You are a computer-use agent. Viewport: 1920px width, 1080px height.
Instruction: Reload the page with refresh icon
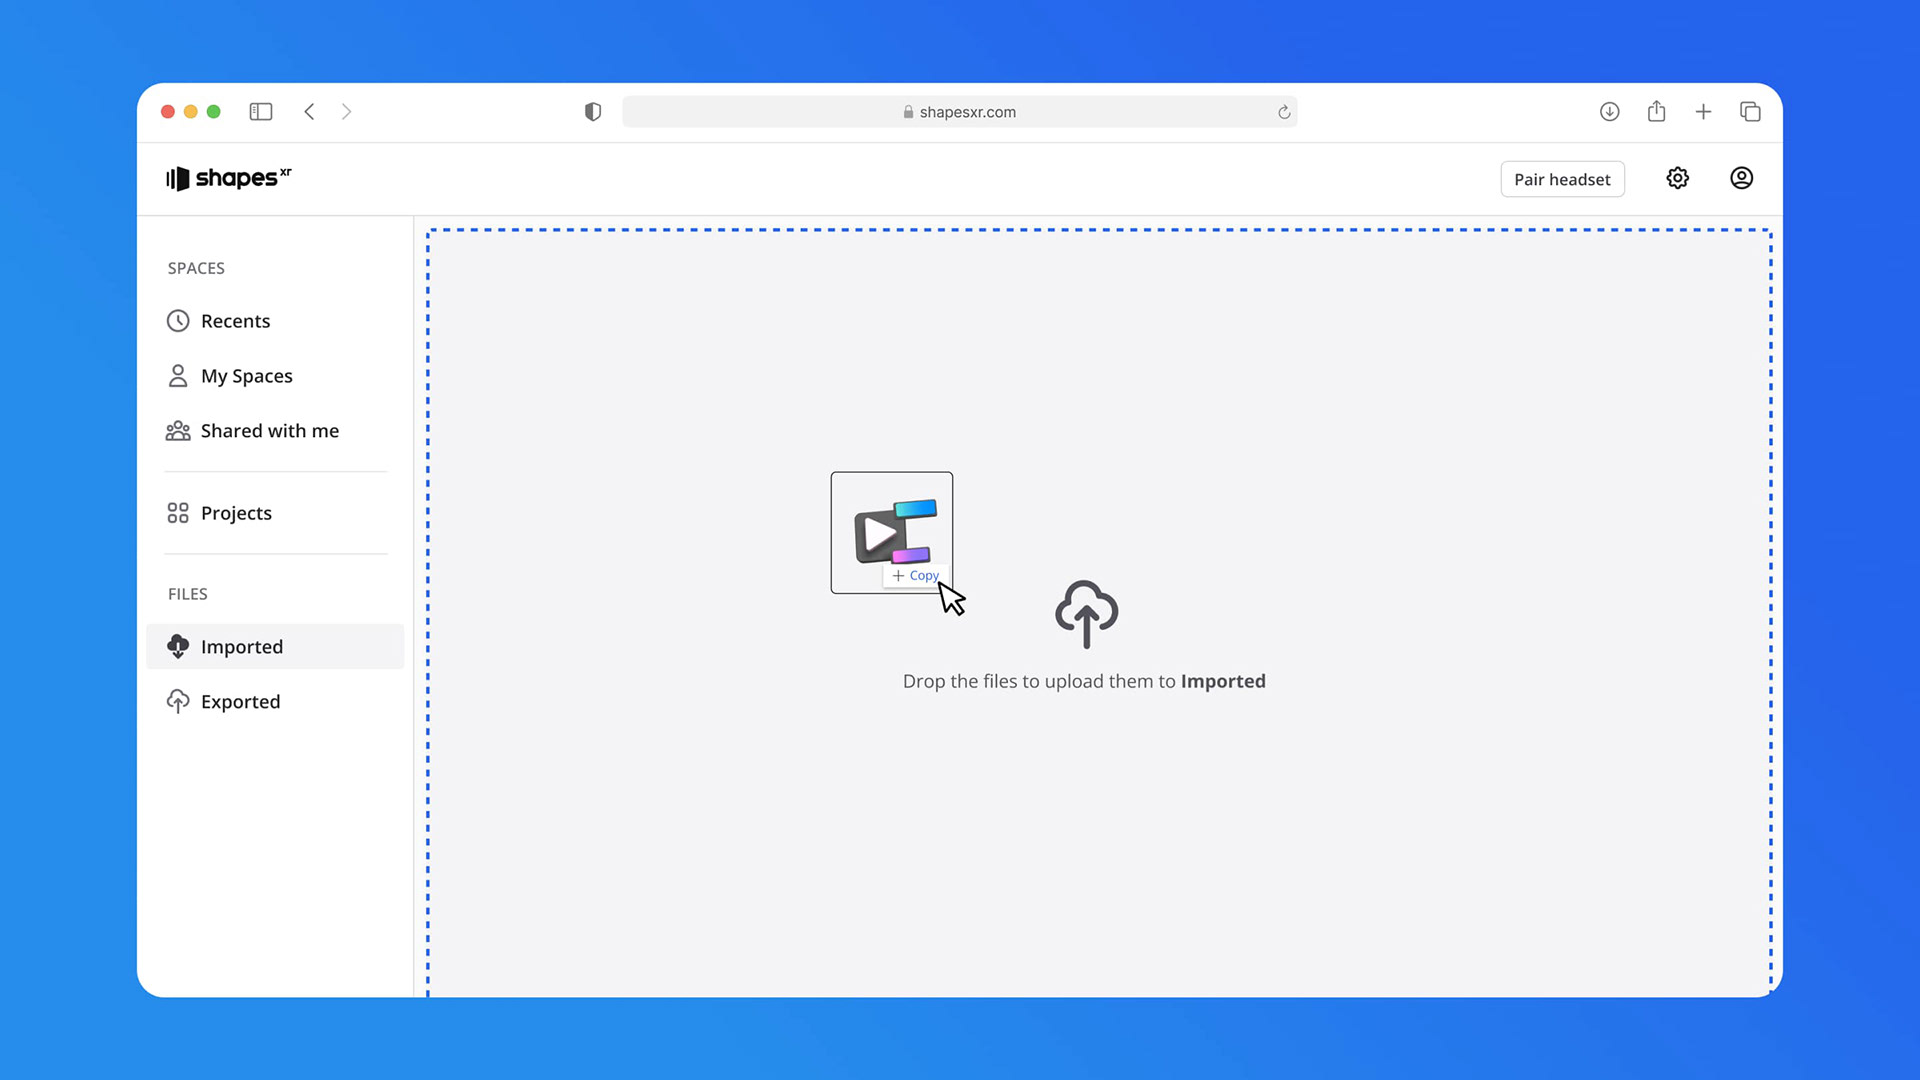click(1284, 113)
